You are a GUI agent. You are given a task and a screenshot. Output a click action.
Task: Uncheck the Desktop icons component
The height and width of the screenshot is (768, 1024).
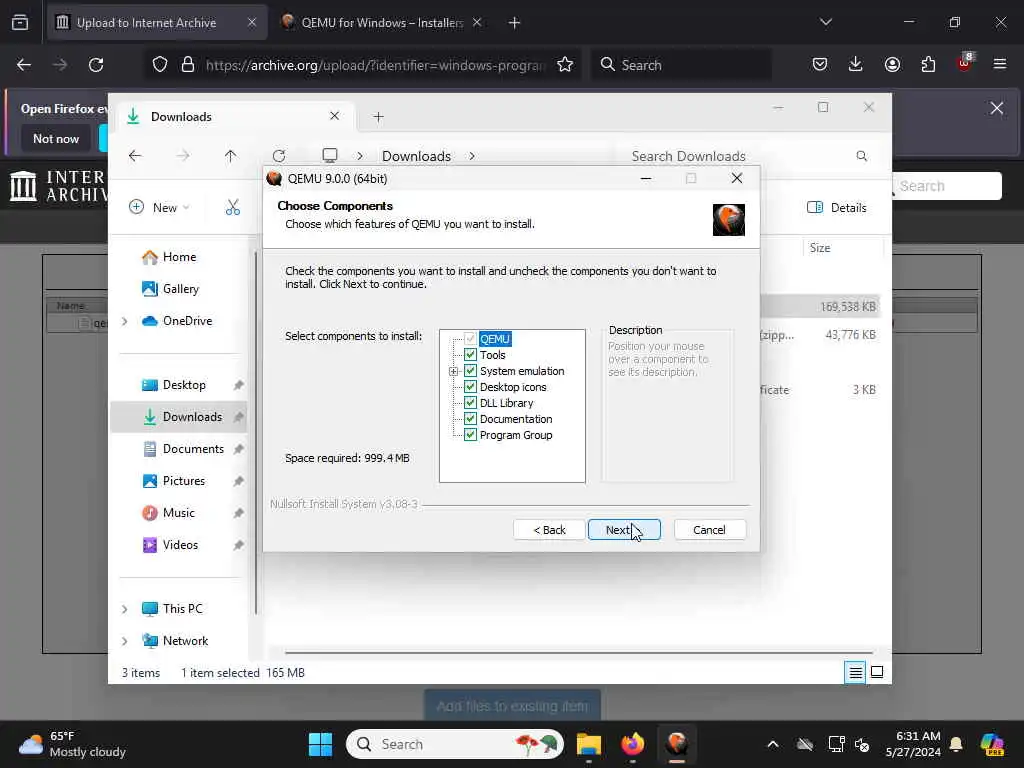[x=470, y=387]
